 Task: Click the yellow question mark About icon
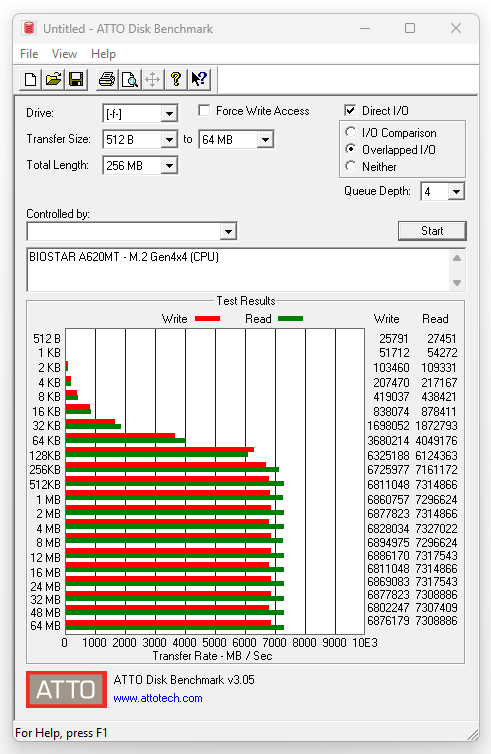(176, 79)
